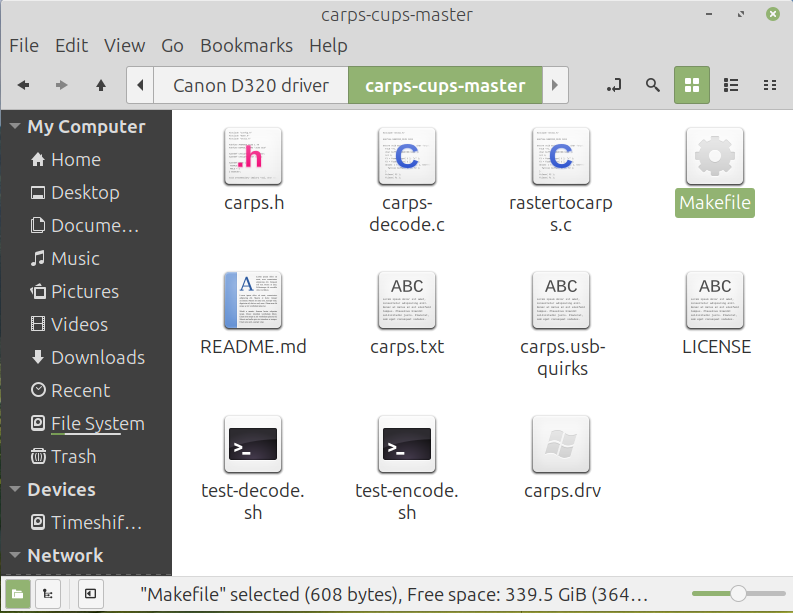The height and width of the screenshot is (613, 793).
Task: Switch to compact view
Action: (770, 85)
